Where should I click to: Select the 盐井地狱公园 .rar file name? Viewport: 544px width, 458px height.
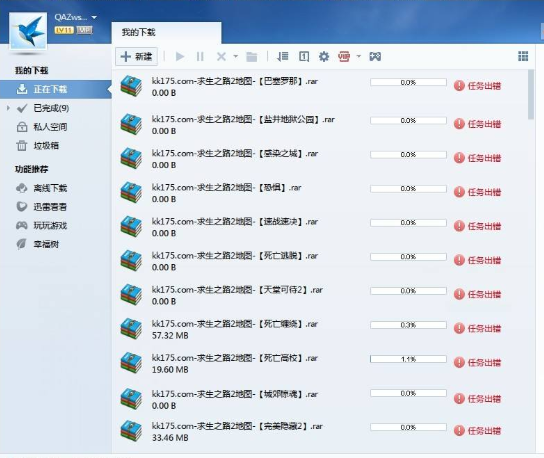click(x=243, y=119)
